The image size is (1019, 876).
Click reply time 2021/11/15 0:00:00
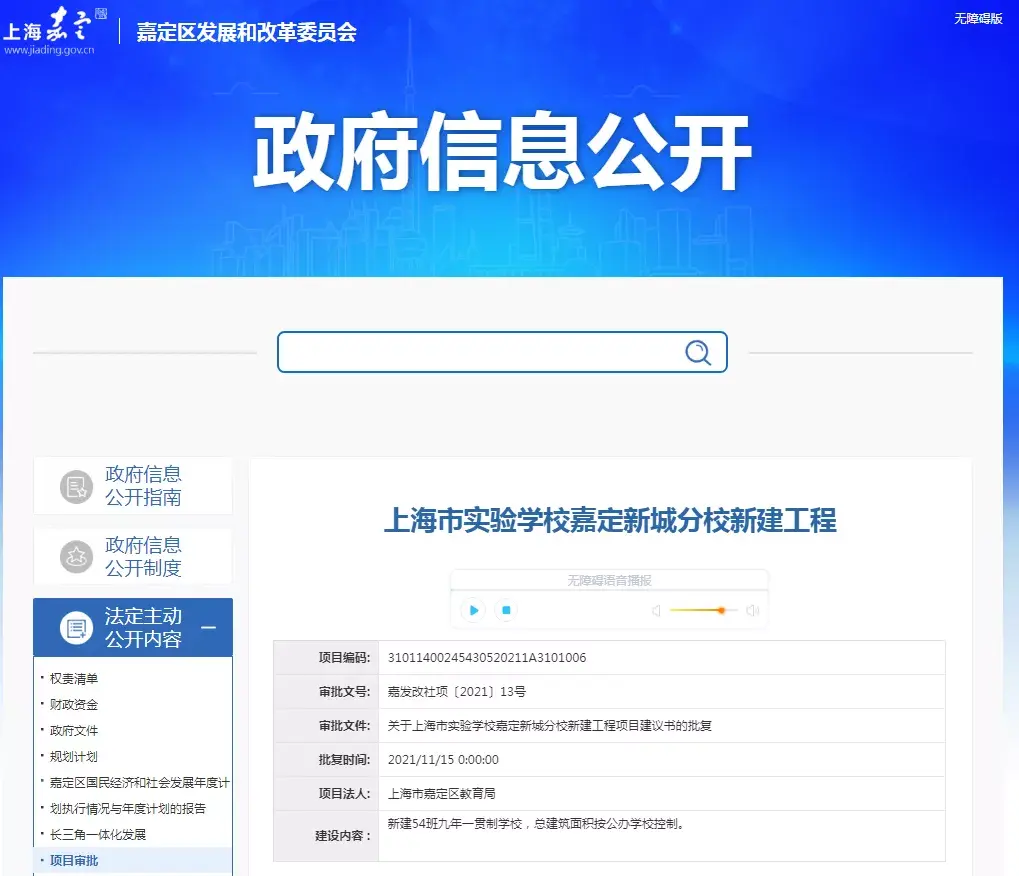click(443, 760)
